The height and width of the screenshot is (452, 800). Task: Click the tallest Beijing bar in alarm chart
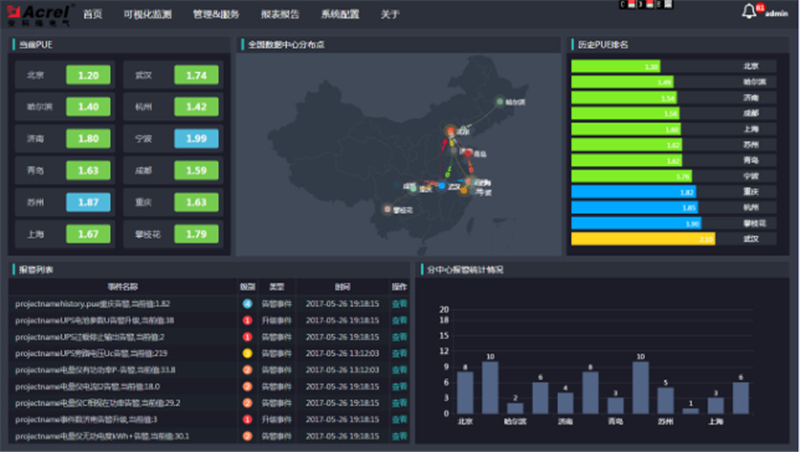490,387
